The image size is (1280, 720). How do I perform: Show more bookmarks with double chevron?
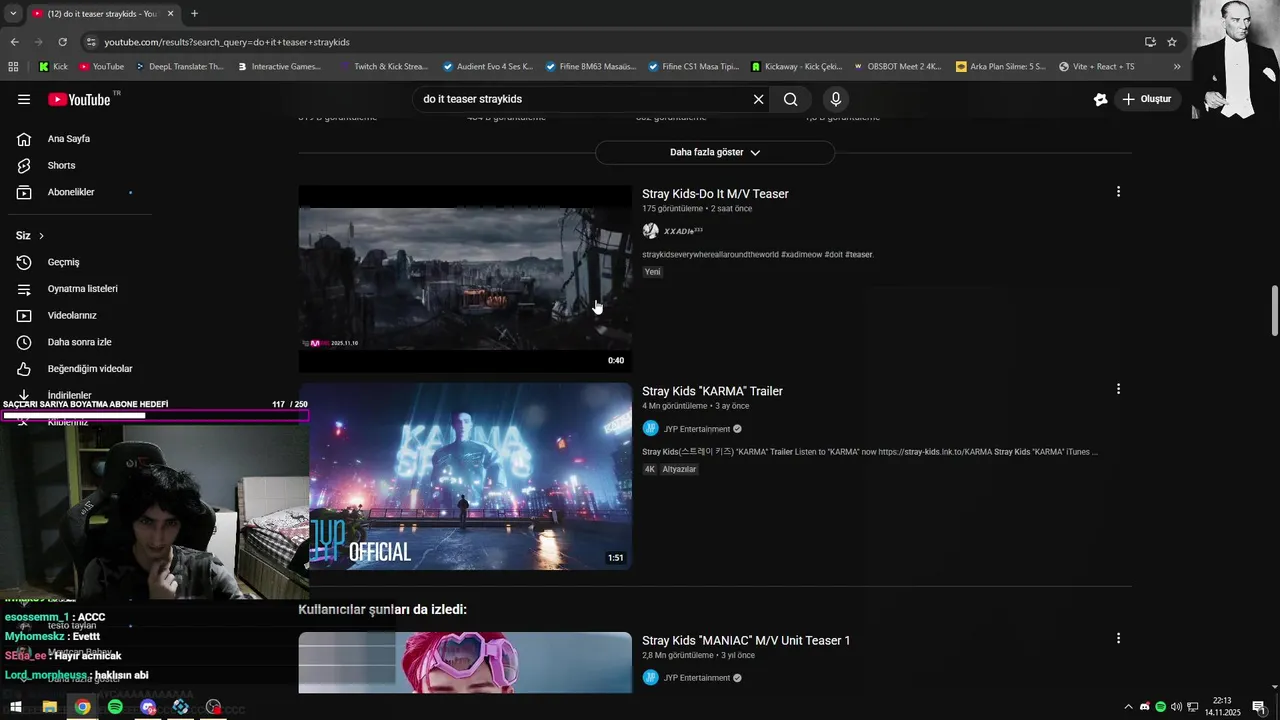point(1177,67)
